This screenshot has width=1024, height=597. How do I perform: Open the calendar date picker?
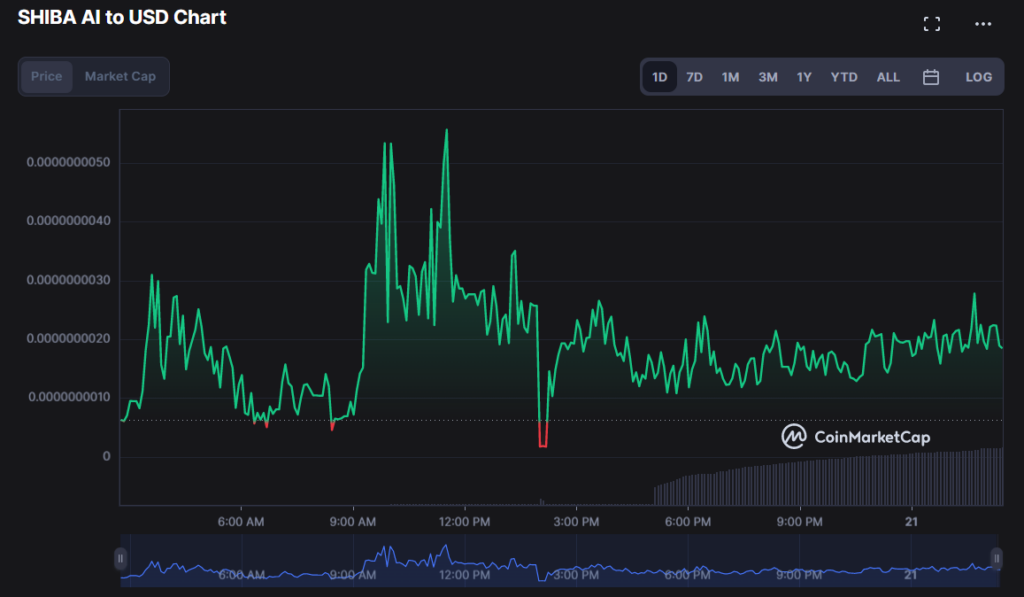tap(931, 76)
